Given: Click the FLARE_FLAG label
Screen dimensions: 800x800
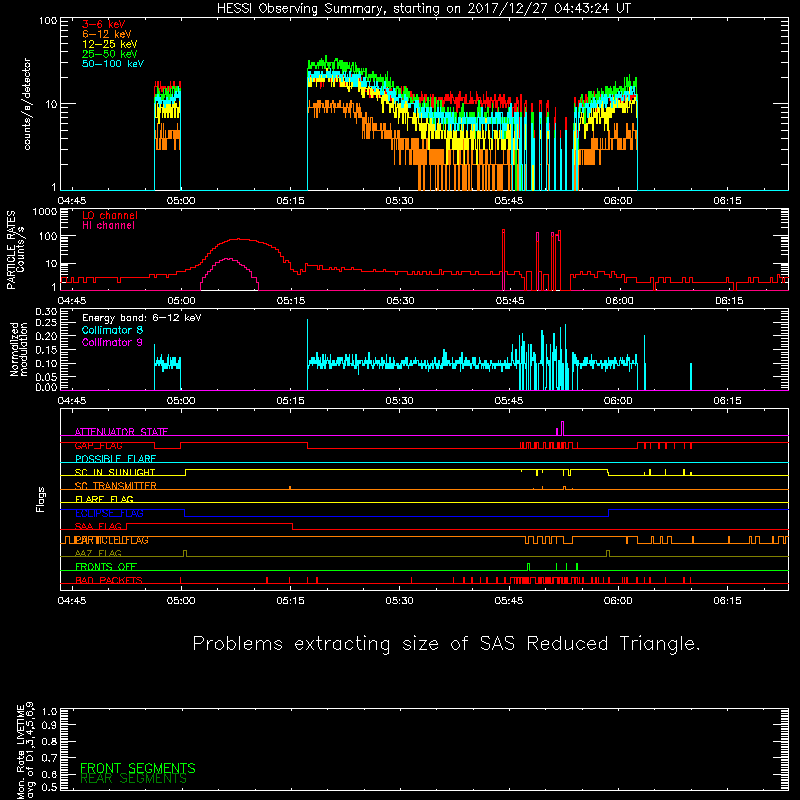Looking at the screenshot, I should [104, 499].
